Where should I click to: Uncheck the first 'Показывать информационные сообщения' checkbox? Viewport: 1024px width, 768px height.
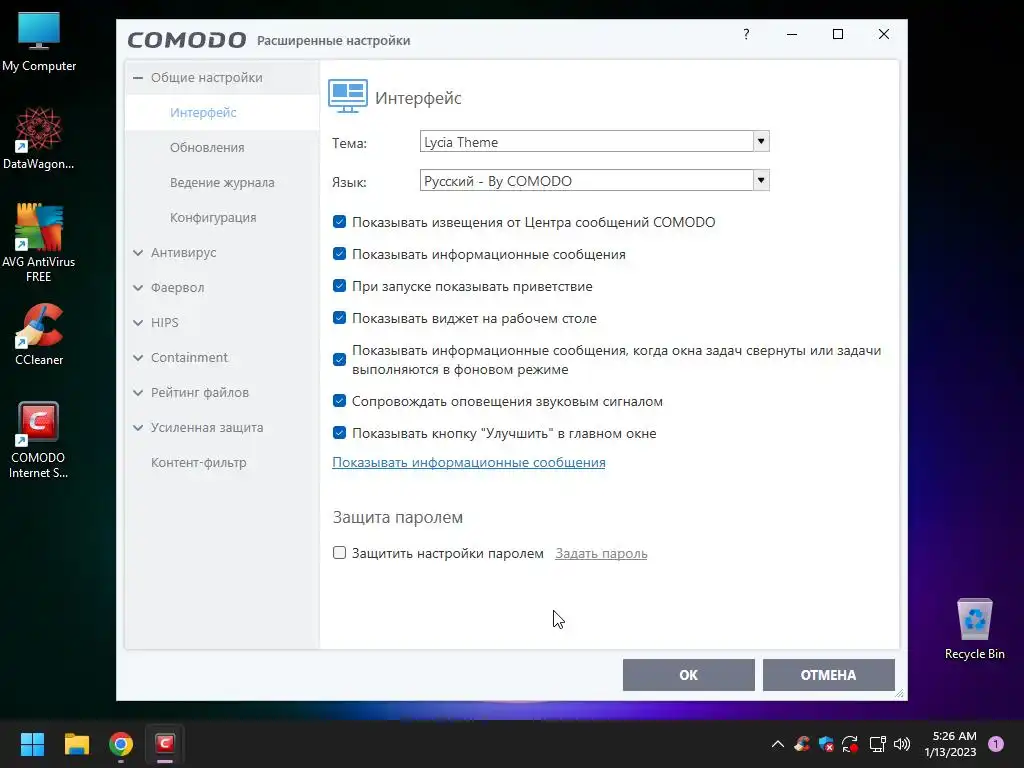tap(339, 253)
